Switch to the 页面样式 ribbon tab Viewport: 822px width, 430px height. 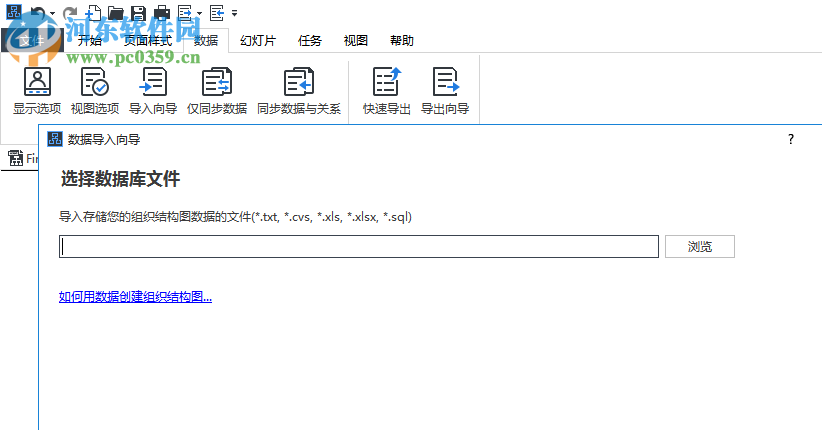[147, 40]
